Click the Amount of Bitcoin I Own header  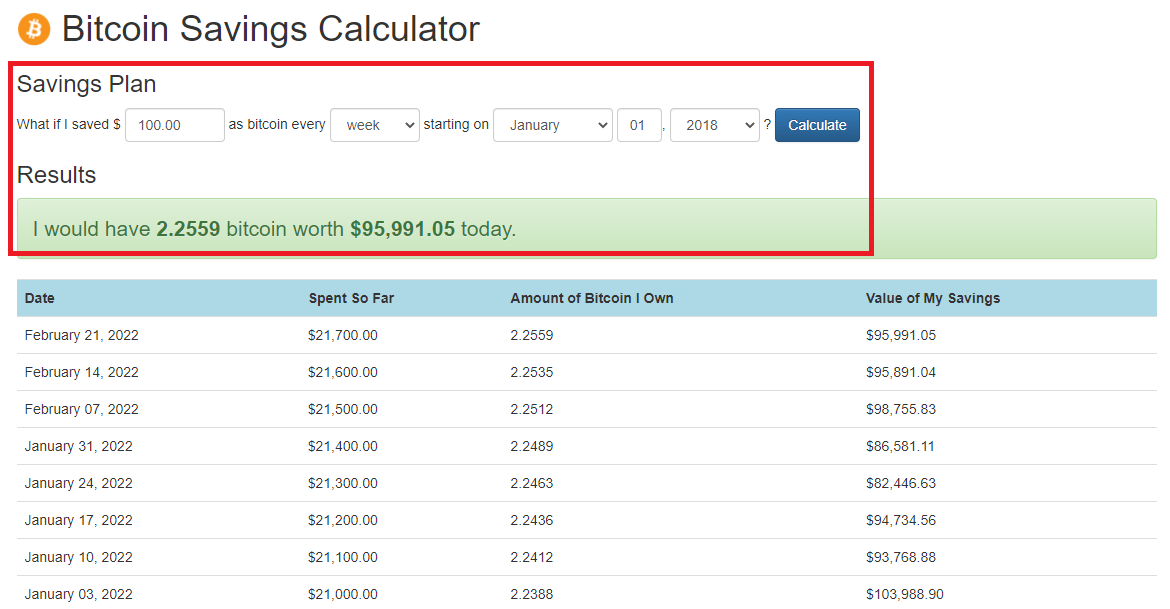pos(592,298)
